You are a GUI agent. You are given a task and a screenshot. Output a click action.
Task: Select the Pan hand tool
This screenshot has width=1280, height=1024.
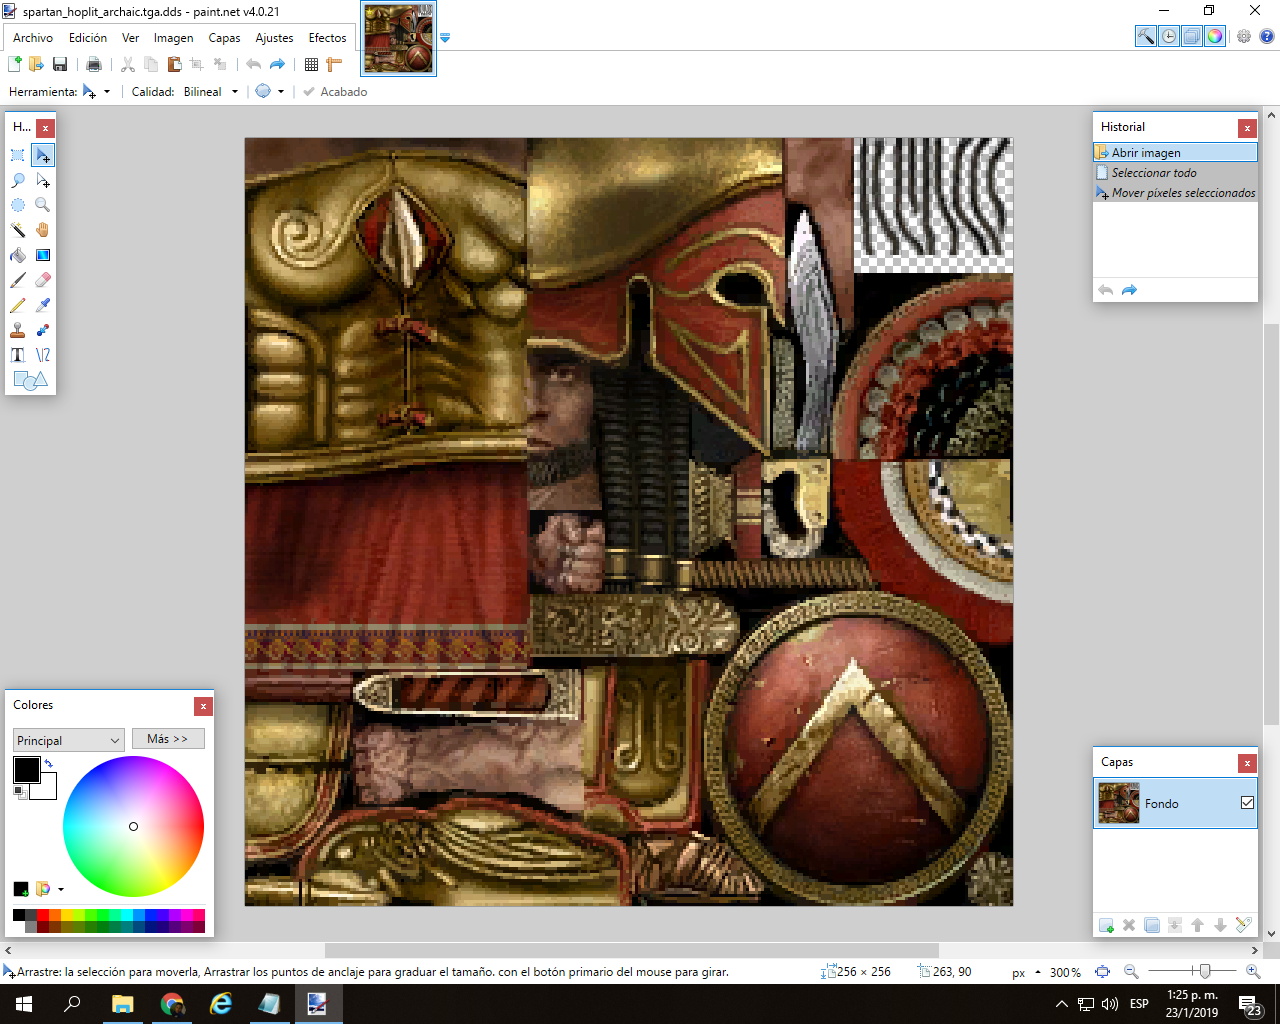click(x=43, y=230)
